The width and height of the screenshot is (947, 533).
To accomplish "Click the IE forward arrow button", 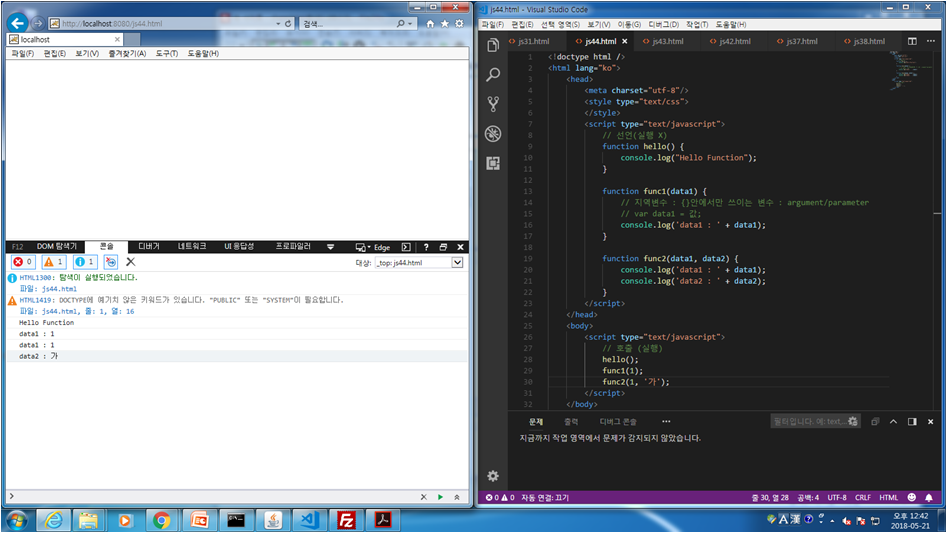I will [38, 23].
